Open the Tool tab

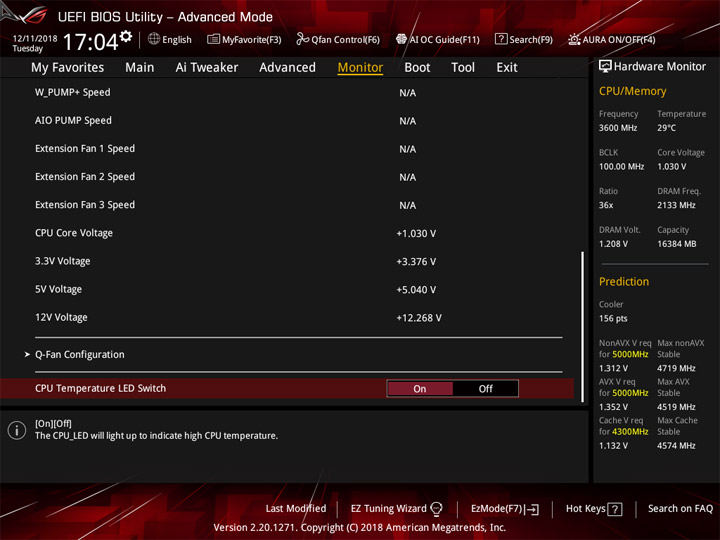[x=463, y=68]
